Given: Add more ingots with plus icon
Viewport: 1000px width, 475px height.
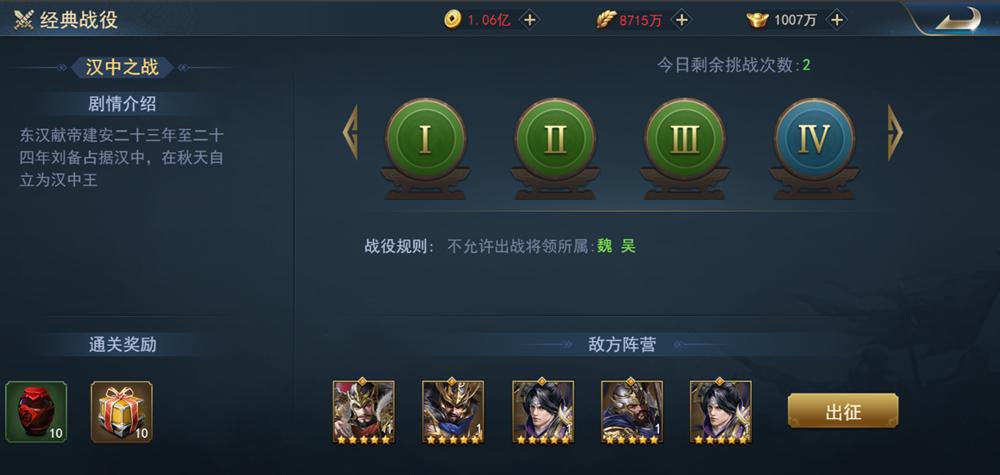Looking at the screenshot, I should point(836,20).
